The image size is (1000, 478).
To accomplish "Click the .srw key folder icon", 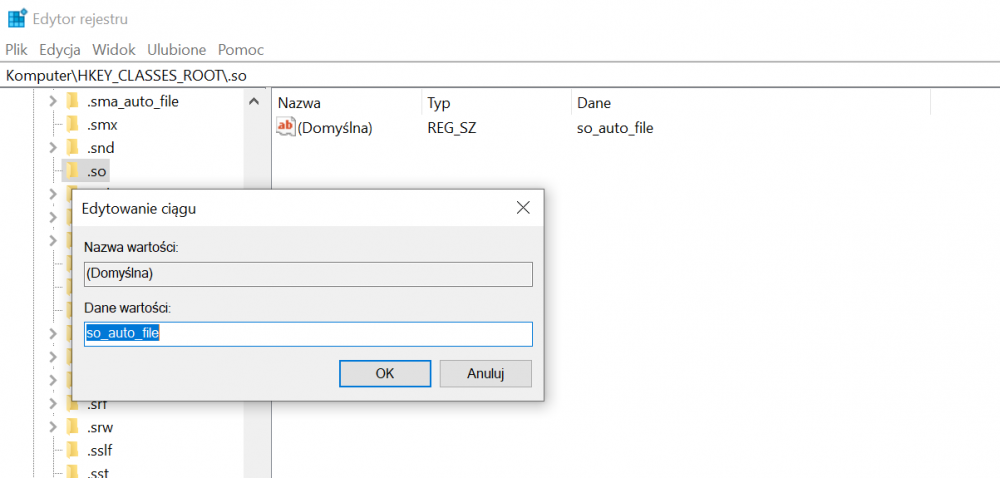I will [x=72, y=427].
